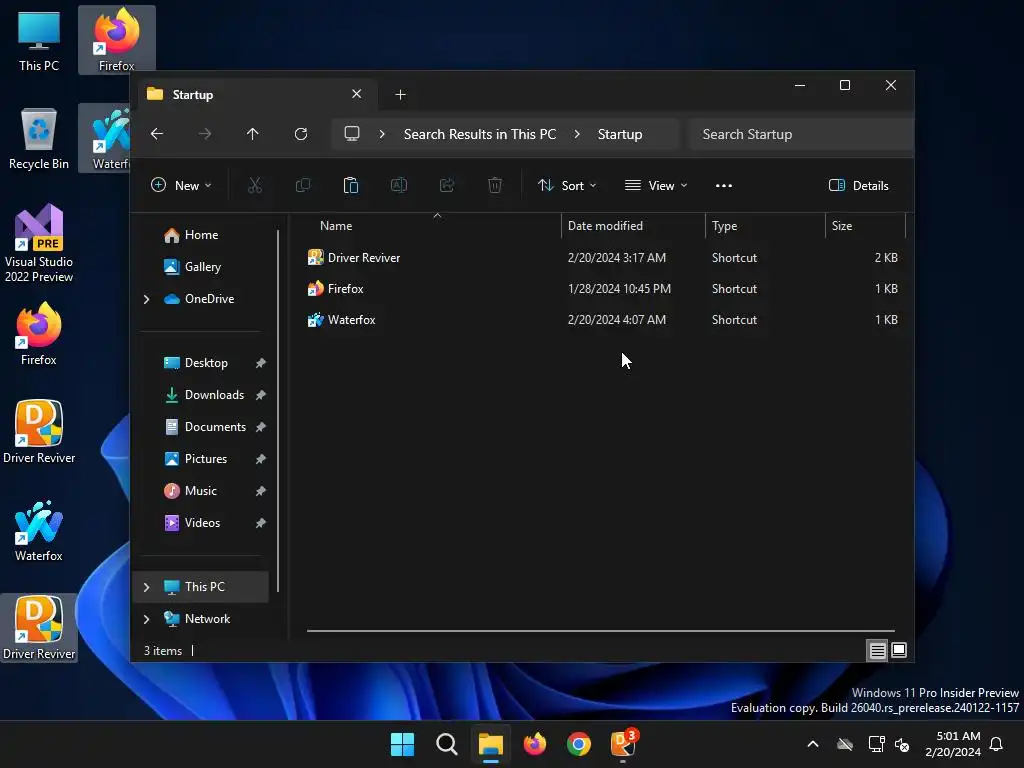This screenshot has height=768, width=1024.
Task: Click chevron before Search Results breadcrumb
Action: [x=382, y=134]
